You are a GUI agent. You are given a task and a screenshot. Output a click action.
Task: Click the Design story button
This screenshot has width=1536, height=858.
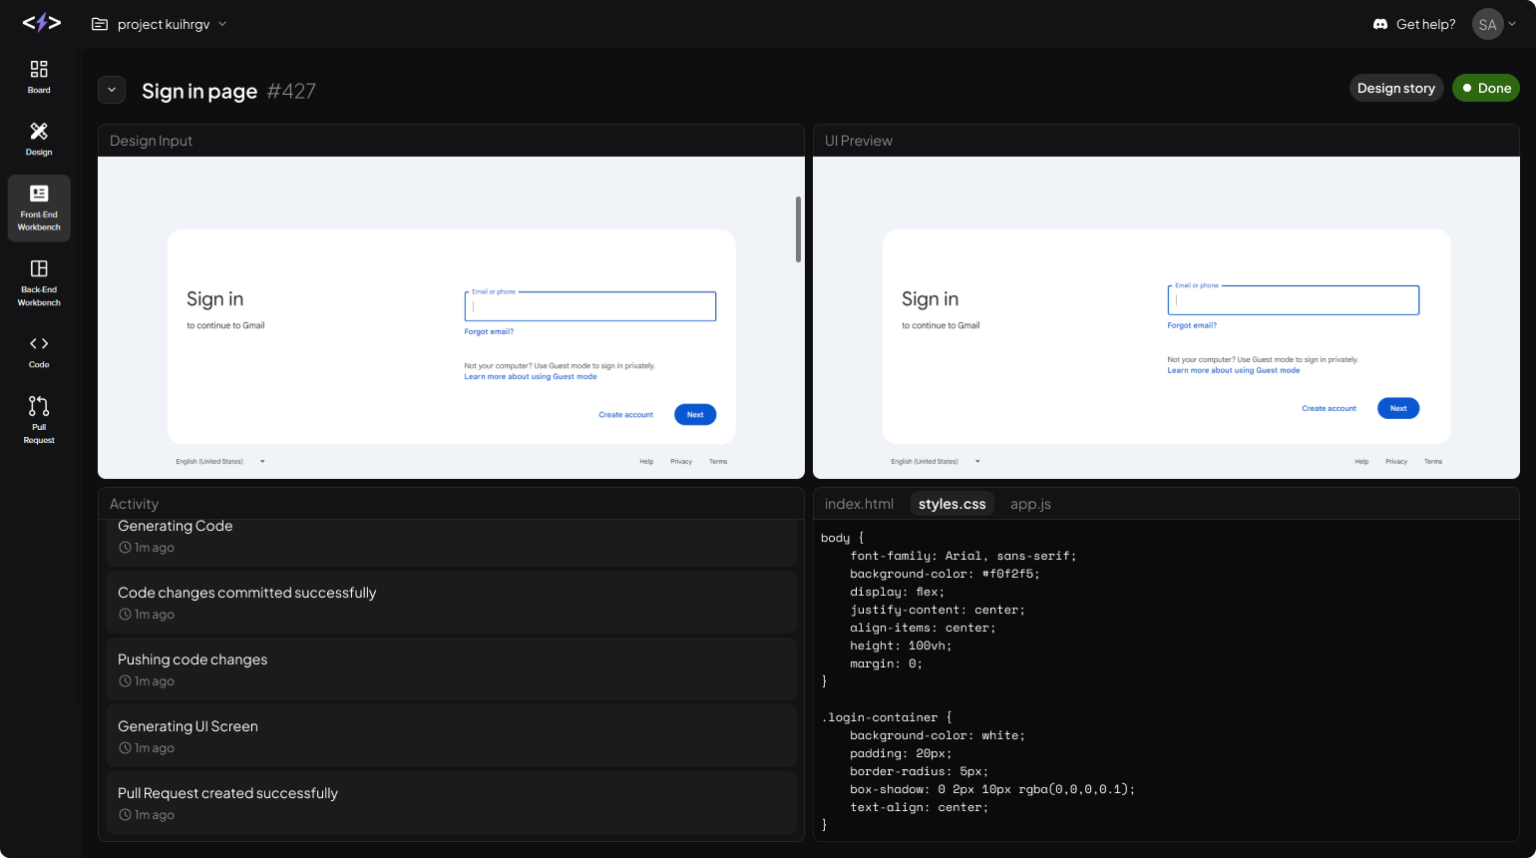click(1396, 88)
